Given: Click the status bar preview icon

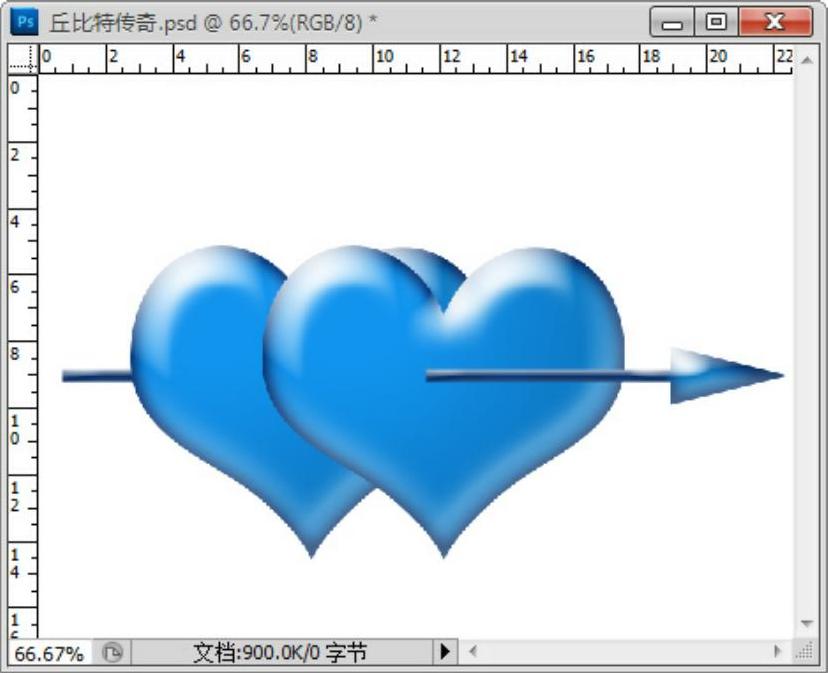Looking at the screenshot, I should (112, 653).
